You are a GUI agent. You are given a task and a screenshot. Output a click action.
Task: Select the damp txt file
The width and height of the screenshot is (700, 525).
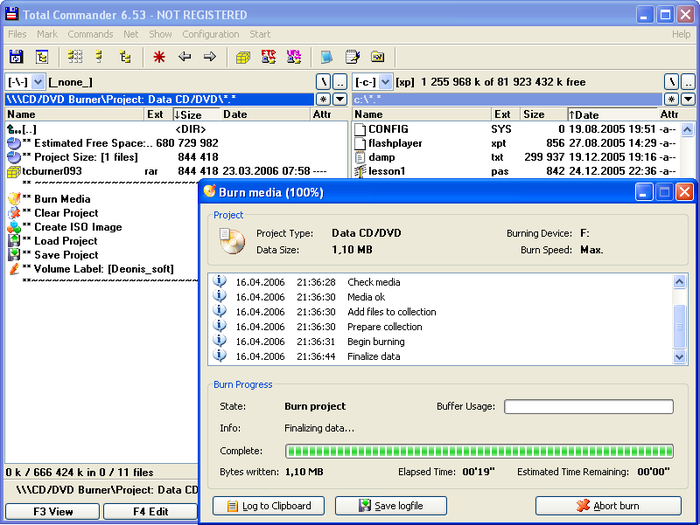[x=516, y=157]
